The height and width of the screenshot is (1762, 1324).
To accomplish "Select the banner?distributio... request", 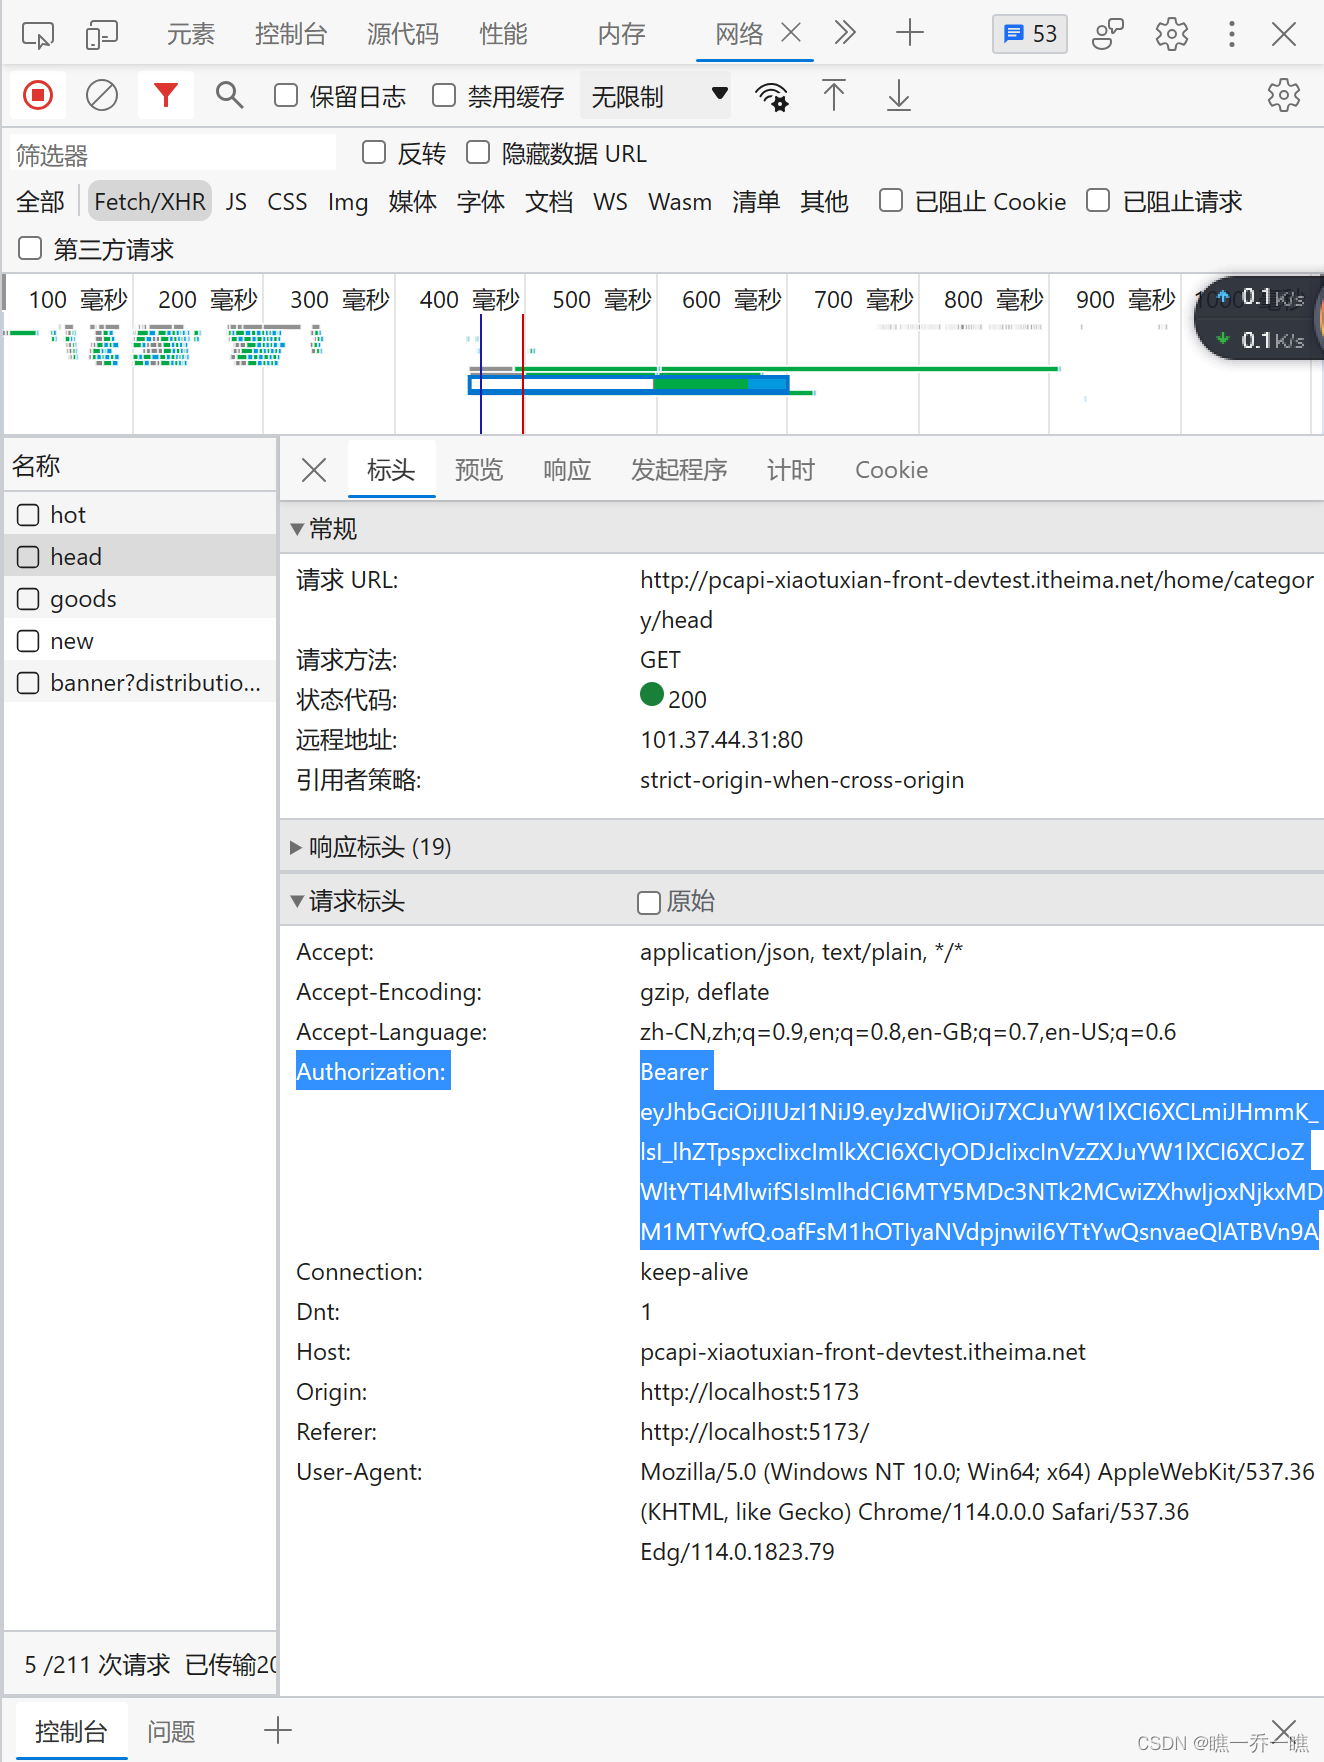I will tap(140, 683).
